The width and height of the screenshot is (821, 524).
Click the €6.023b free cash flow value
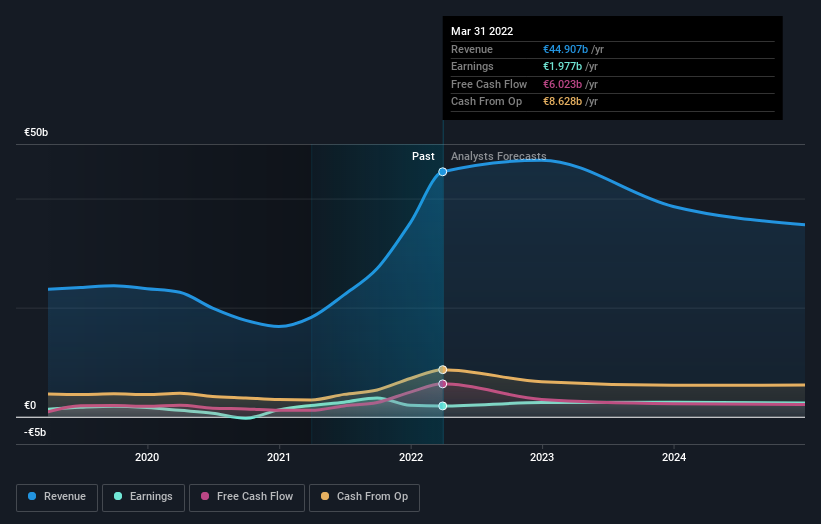(x=562, y=84)
